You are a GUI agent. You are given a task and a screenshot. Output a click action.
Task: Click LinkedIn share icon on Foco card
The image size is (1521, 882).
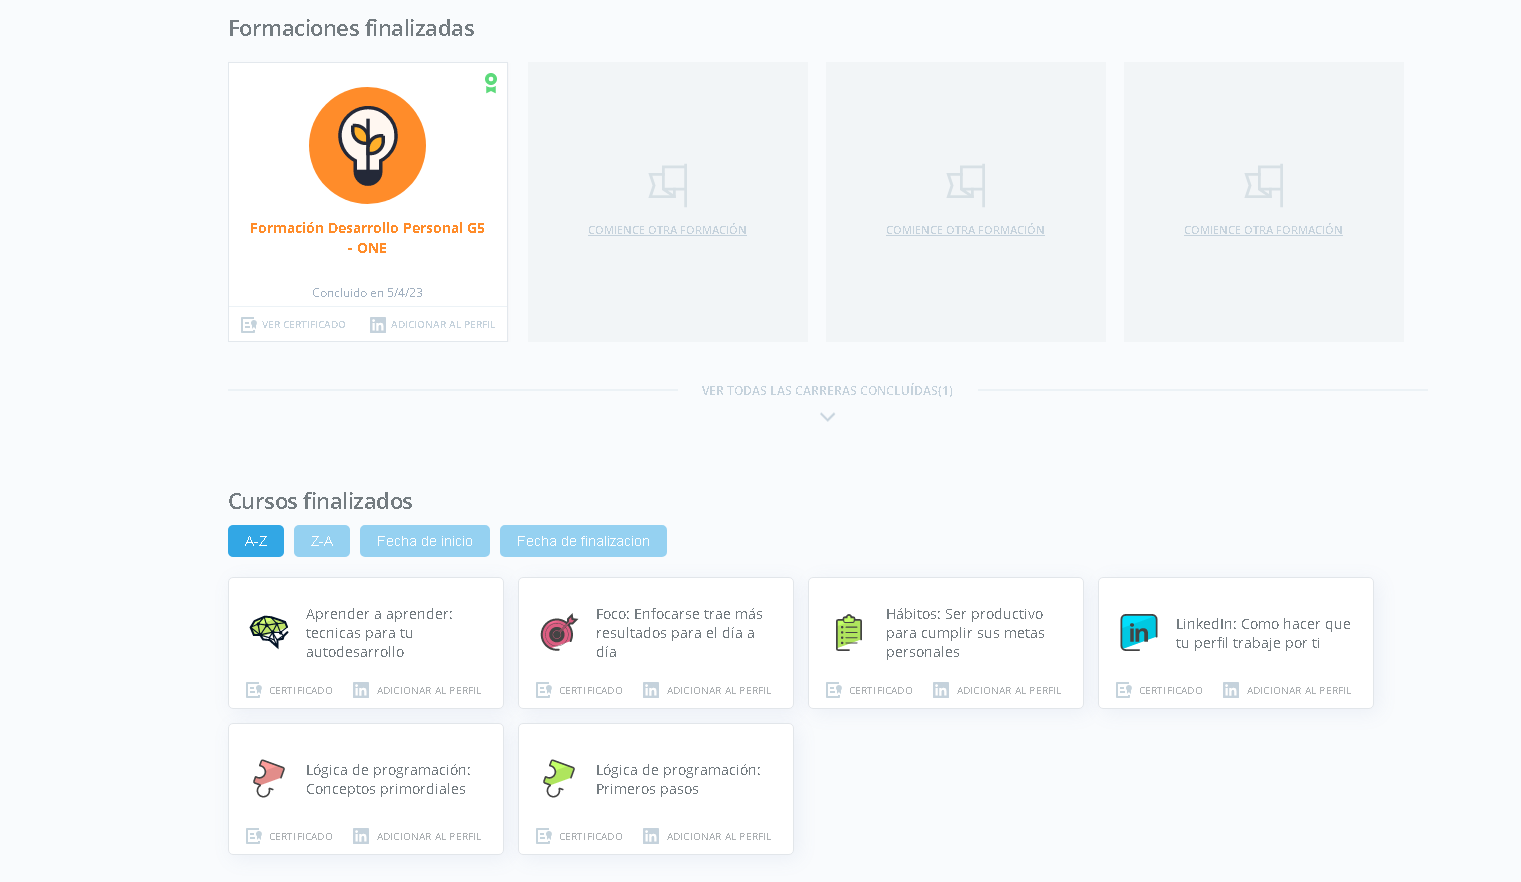651,690
